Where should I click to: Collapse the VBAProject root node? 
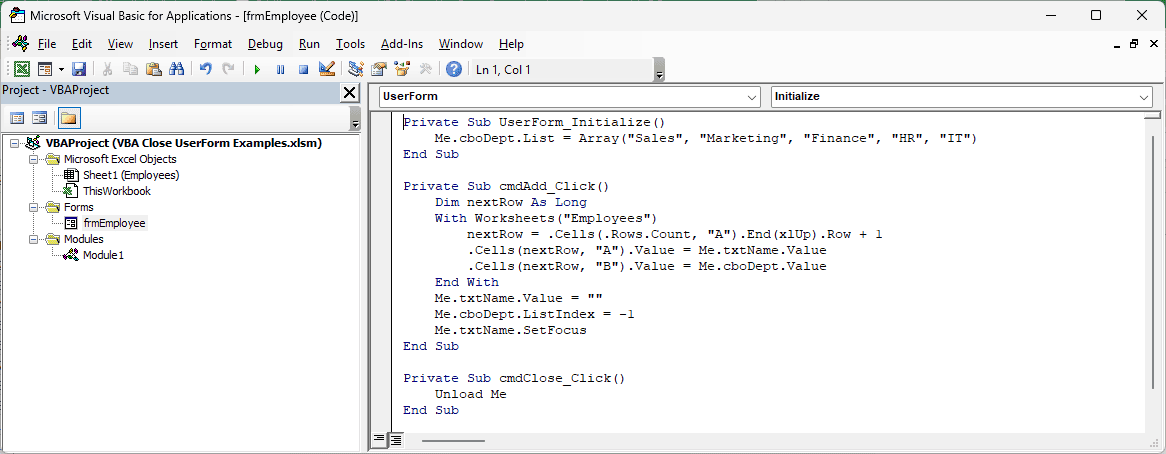pyautogui.click(x=14, y=143)
